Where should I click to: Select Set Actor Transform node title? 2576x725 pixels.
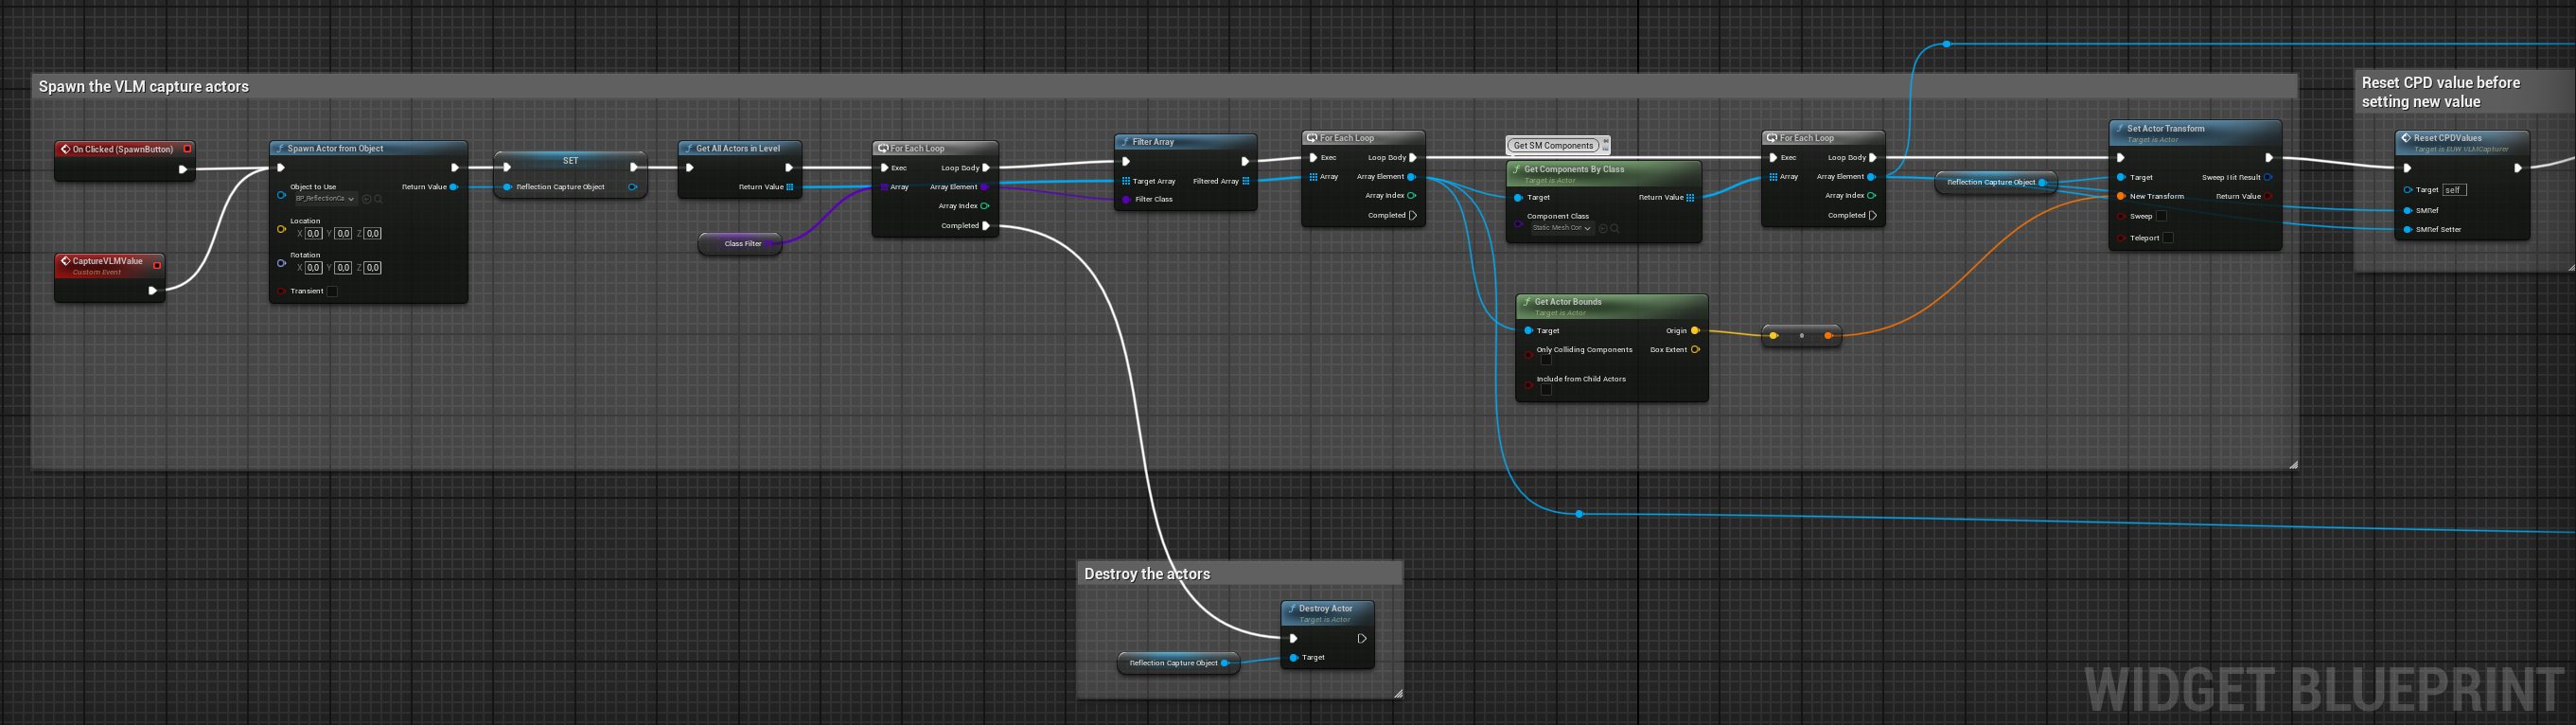point(2165,128)
